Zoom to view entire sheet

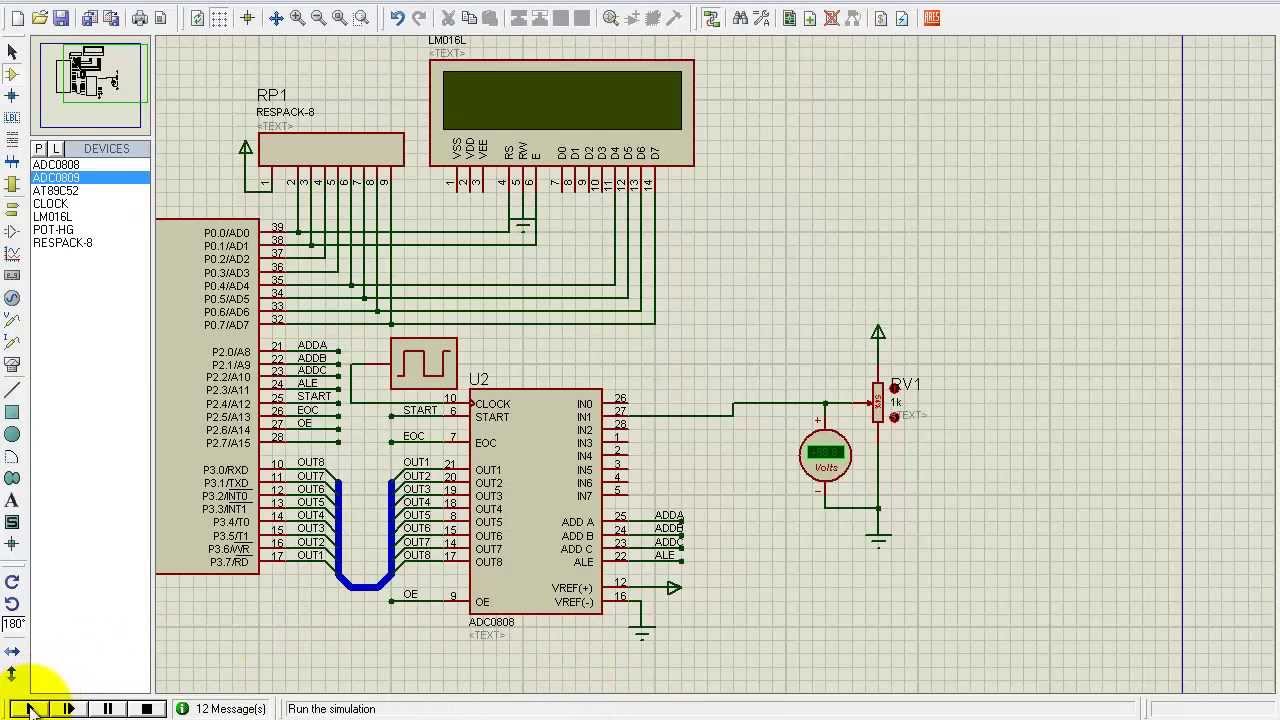pyautogui.click(x=339, y=18)
